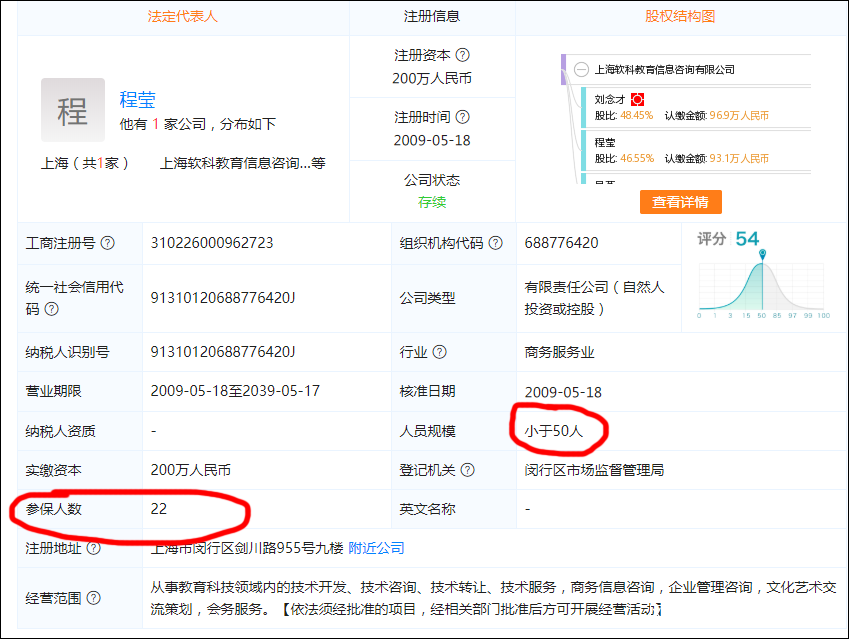This screenshot has height=639, width=849.
Task: Click the 程 avatar thumbnail
Action: pyautogui.click(x=73, y=110)
